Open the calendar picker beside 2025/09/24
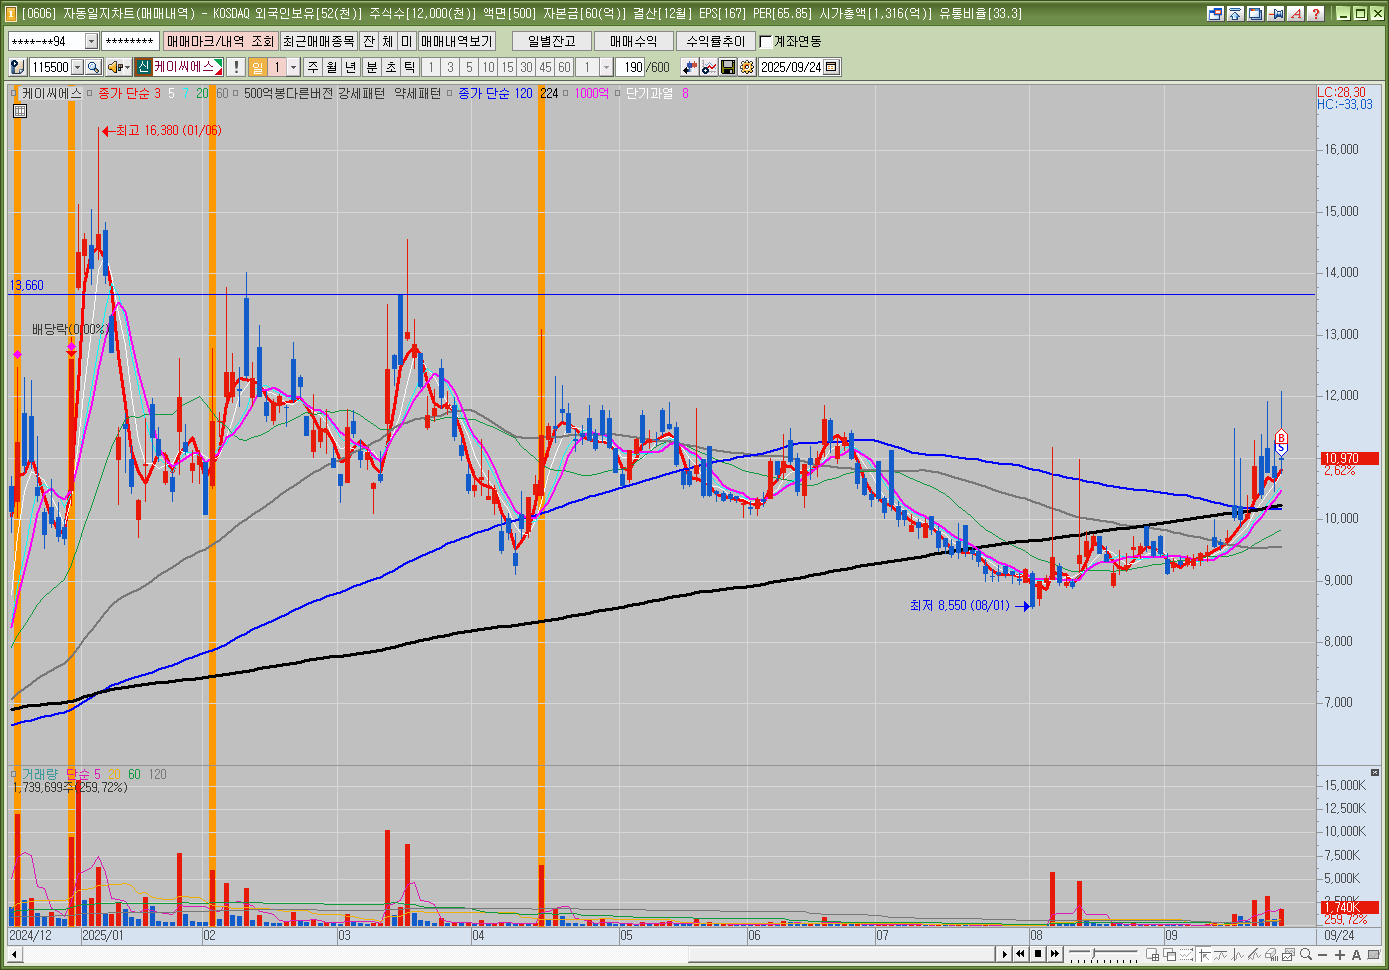This screenshot has width=1389, height=970. coord(831,67)
